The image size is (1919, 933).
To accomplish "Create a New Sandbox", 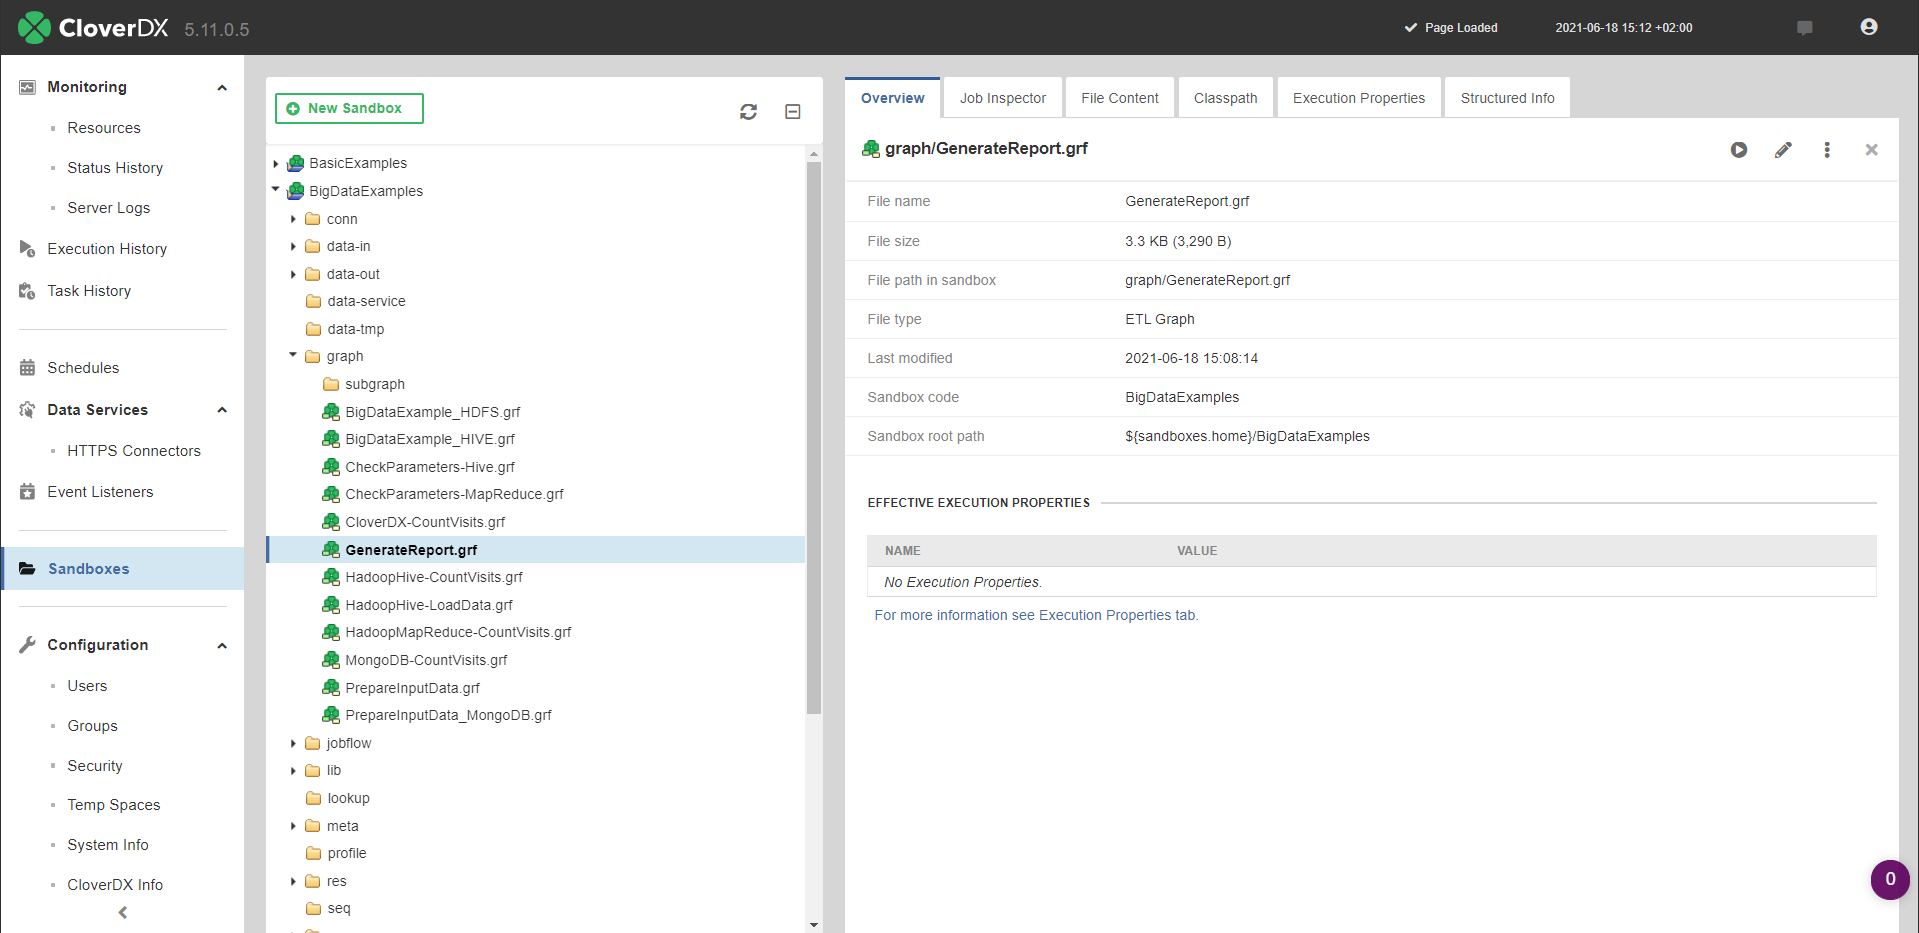I will coord(349,108).
